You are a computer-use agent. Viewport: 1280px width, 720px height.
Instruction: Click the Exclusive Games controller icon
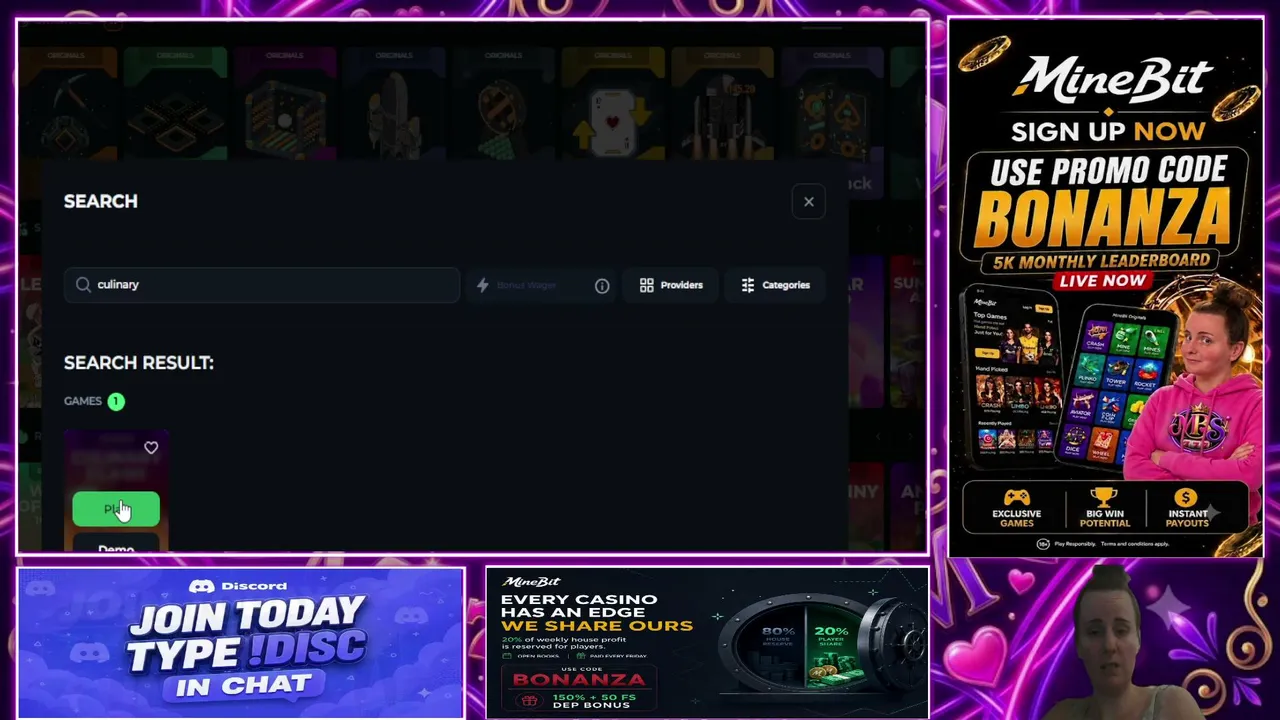point(1017,497)
